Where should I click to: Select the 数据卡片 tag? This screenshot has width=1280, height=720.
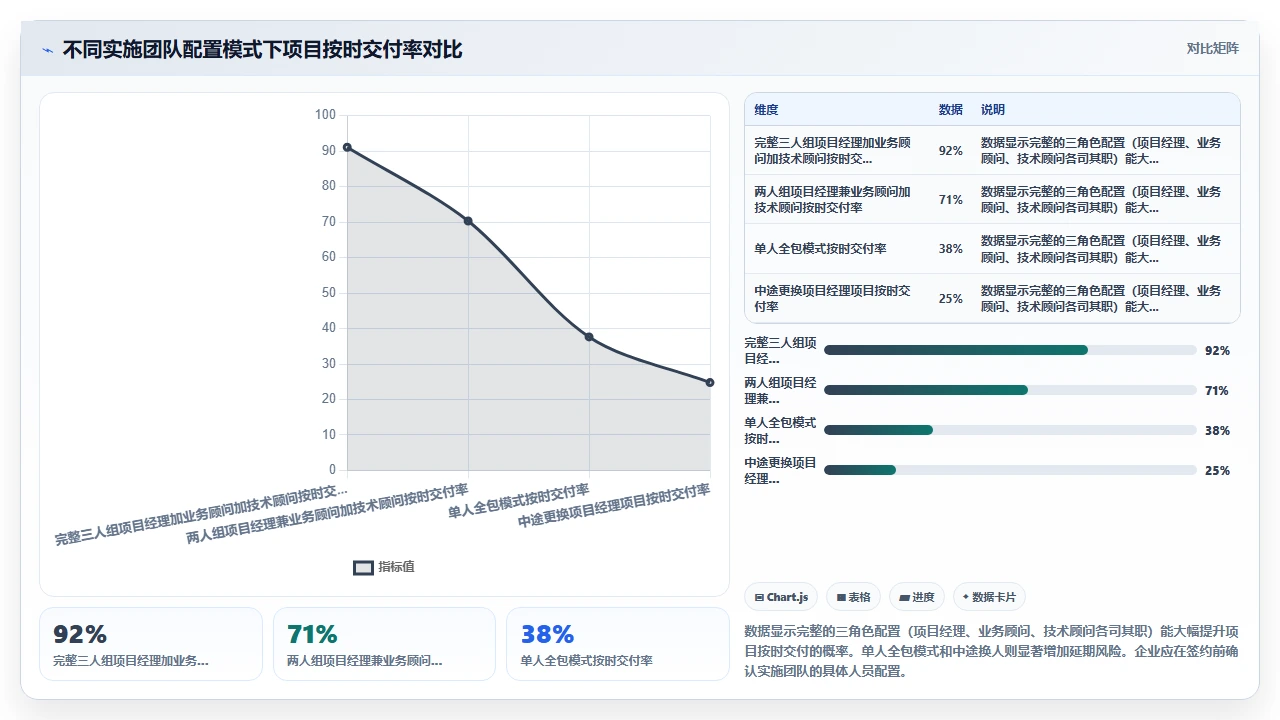989,597
